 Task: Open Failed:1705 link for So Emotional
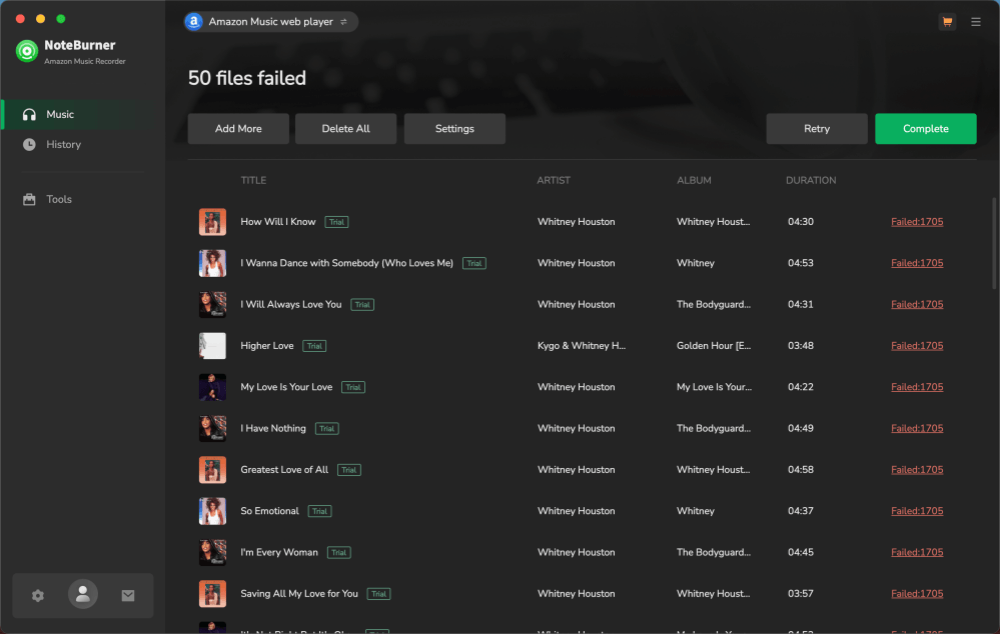[916, 511]
